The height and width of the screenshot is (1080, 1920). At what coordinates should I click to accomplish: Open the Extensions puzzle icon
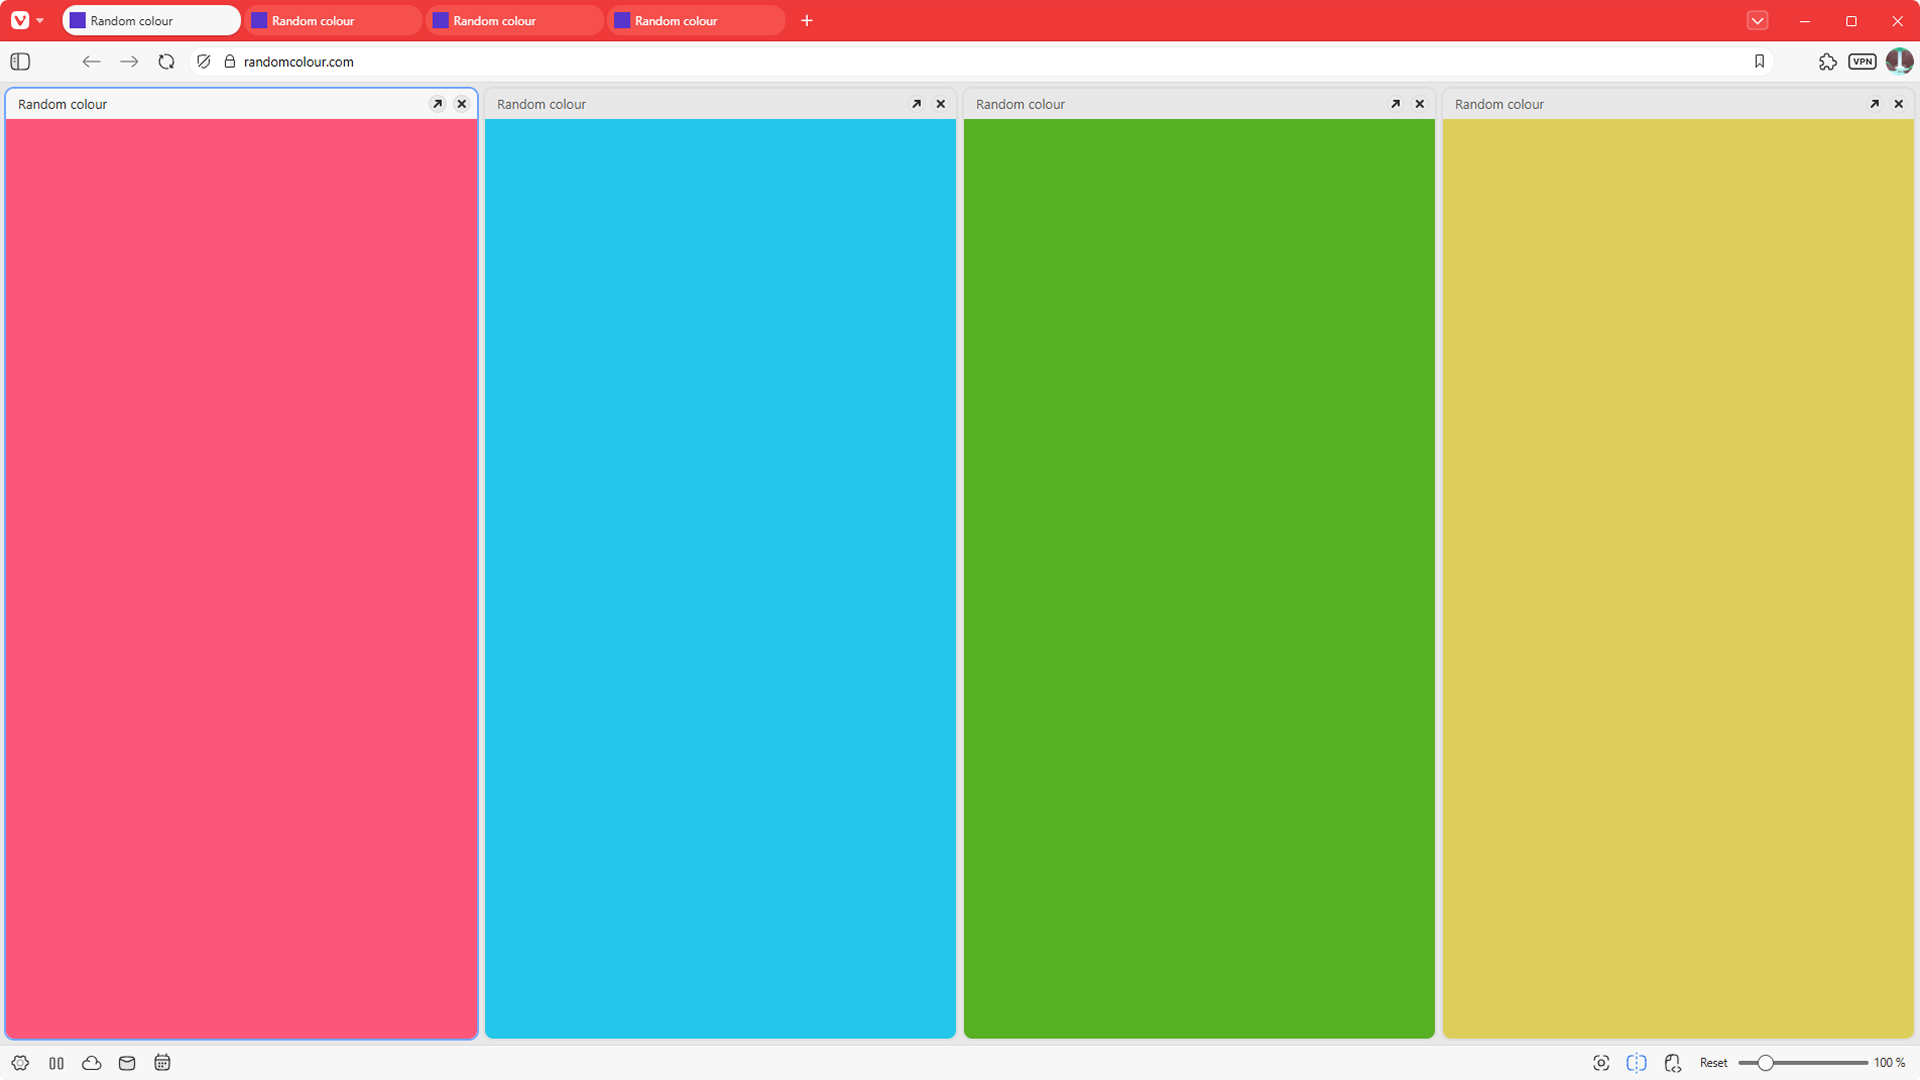[x=1828, y=61]
